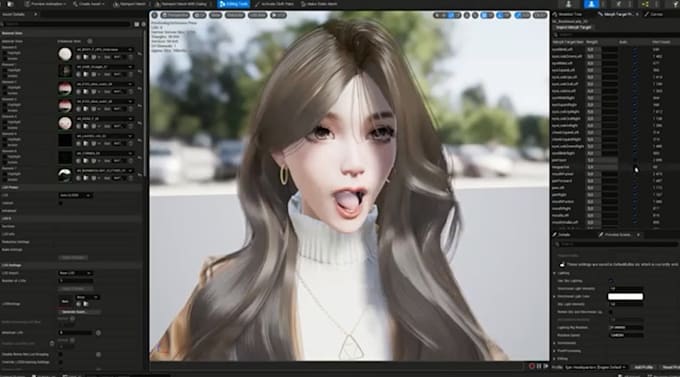Switch to the Animation Blueprint mode icon

pyautogui.click(x=645, y=4)
